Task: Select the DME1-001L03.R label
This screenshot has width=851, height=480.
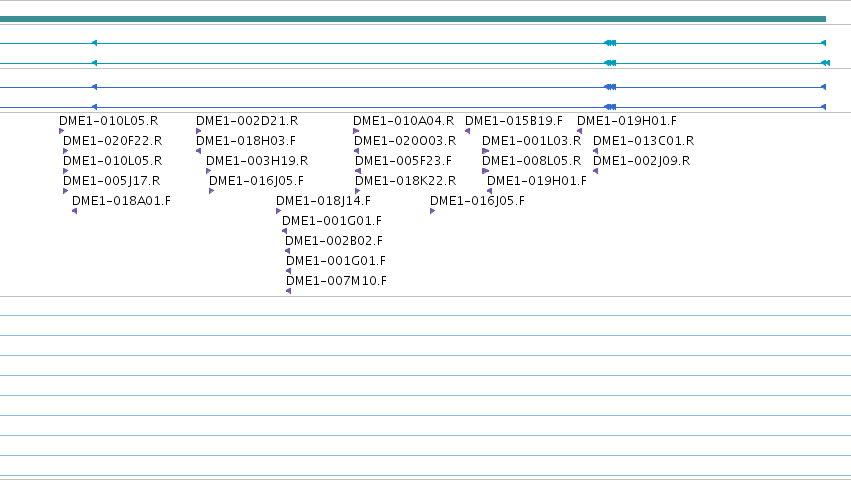Action: (531, 141)
